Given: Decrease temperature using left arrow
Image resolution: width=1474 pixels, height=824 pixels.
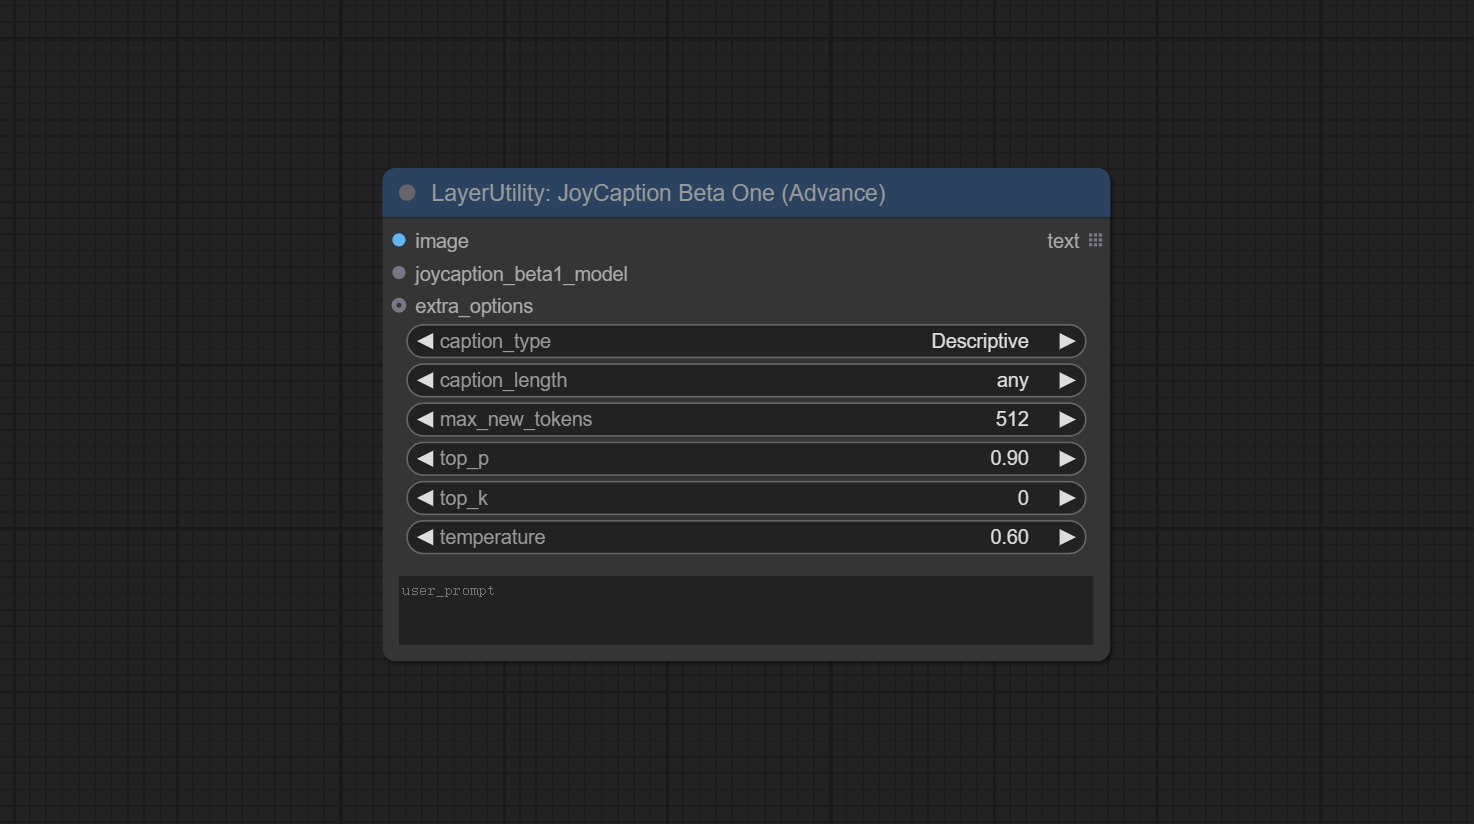Looking at the screenshot, I should (425, 537).
